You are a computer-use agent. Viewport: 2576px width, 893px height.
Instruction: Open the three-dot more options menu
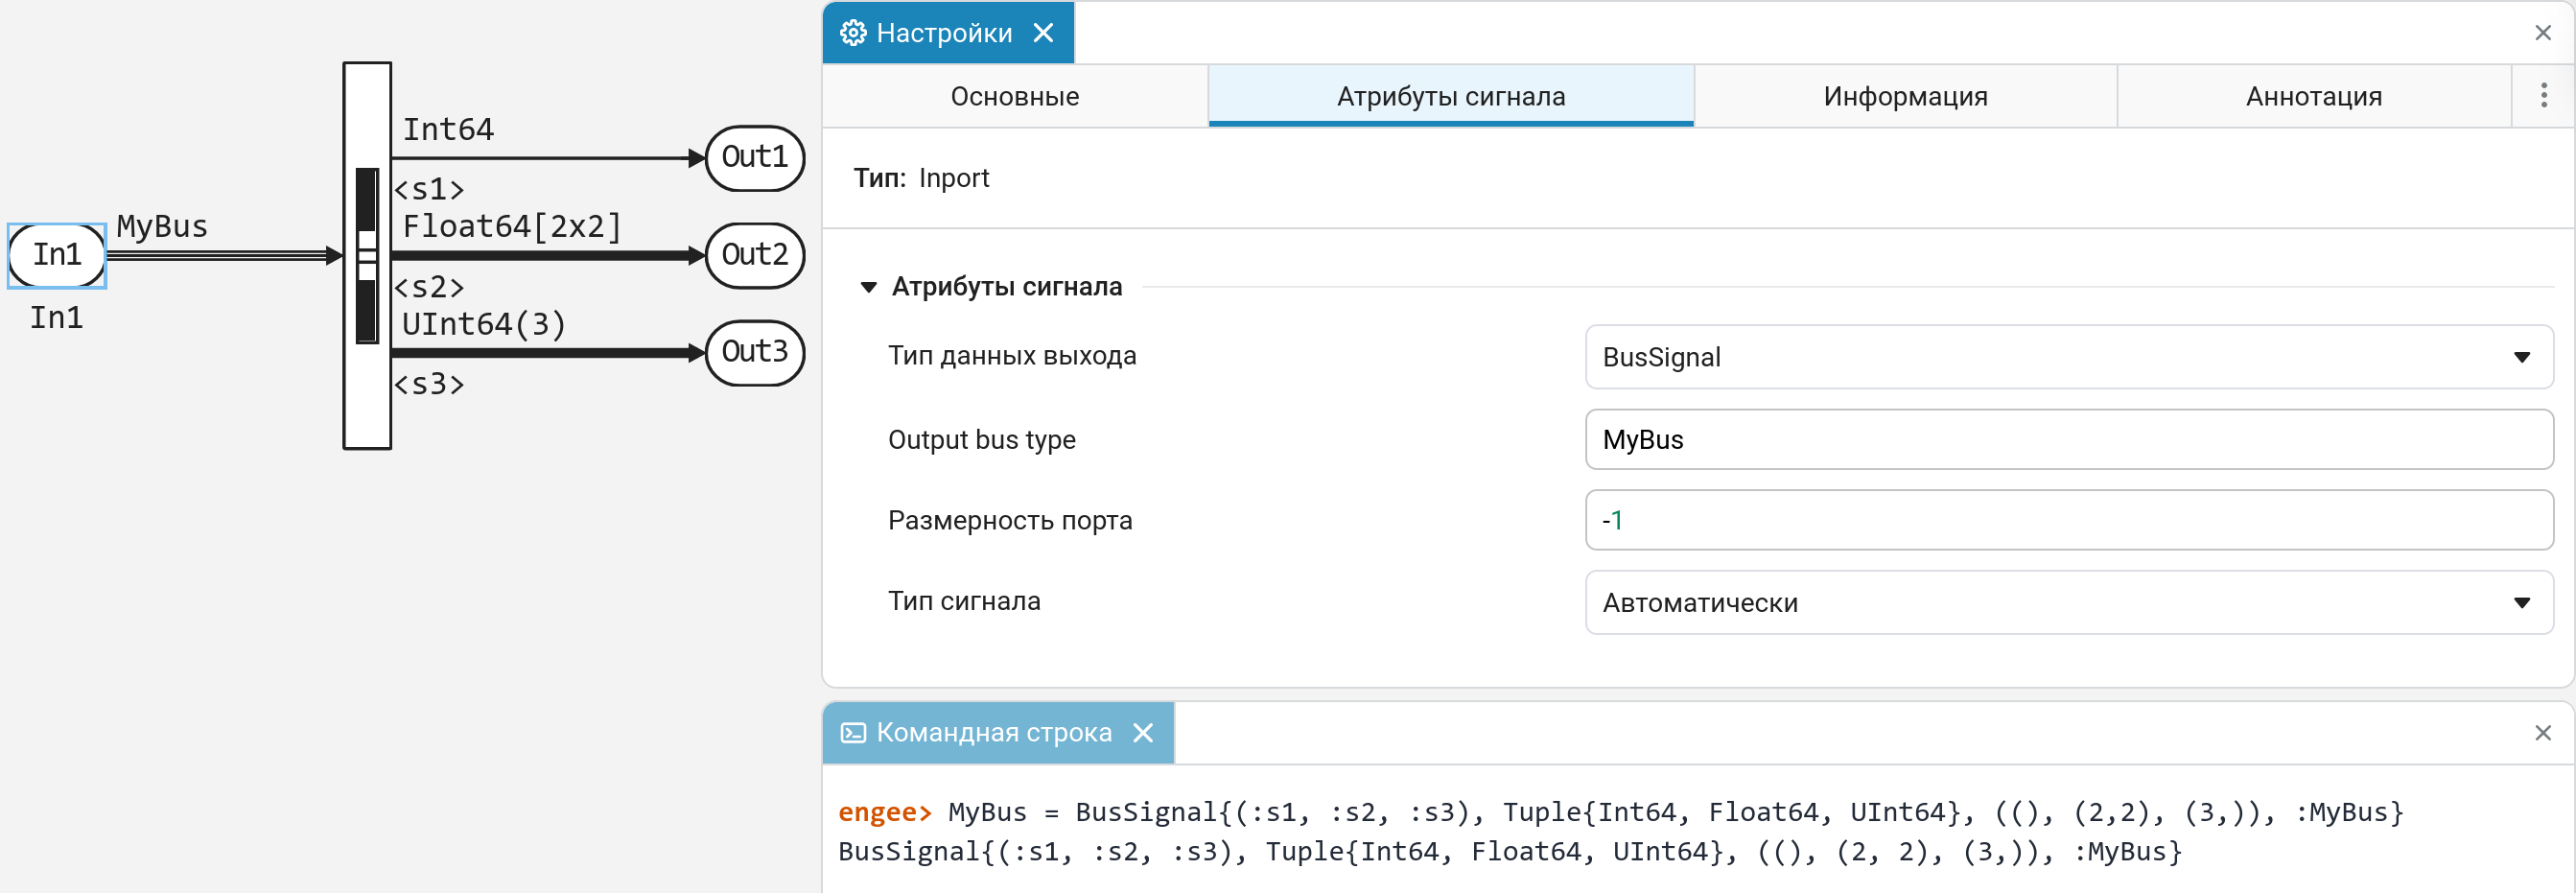click(x=2543, y=96)
